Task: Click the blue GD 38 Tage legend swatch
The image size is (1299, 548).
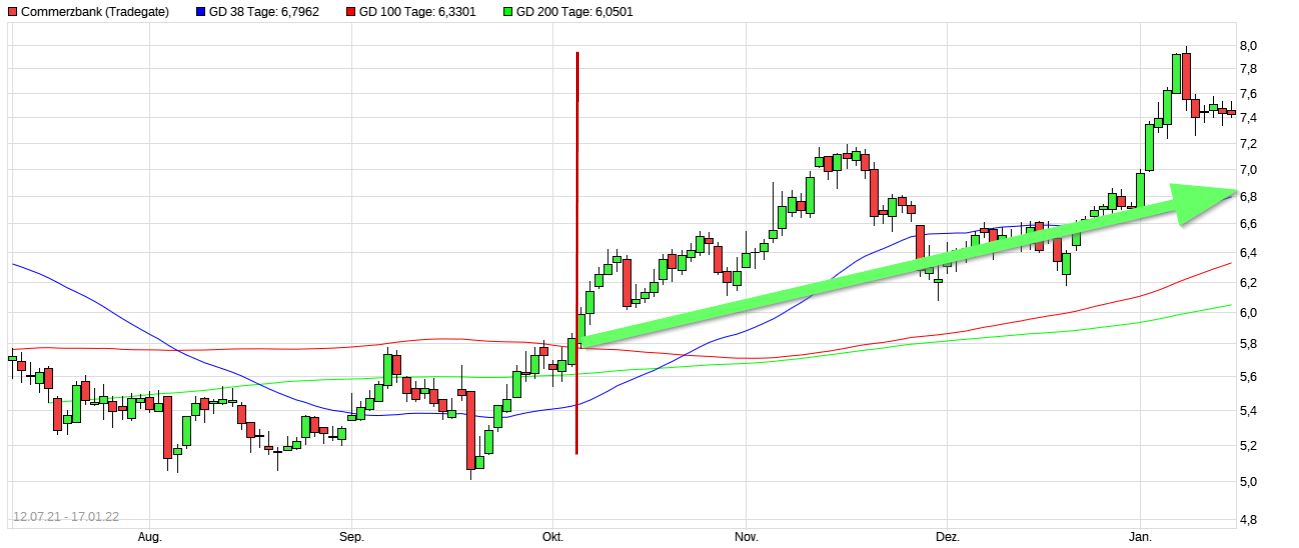Action: point(201,12)
